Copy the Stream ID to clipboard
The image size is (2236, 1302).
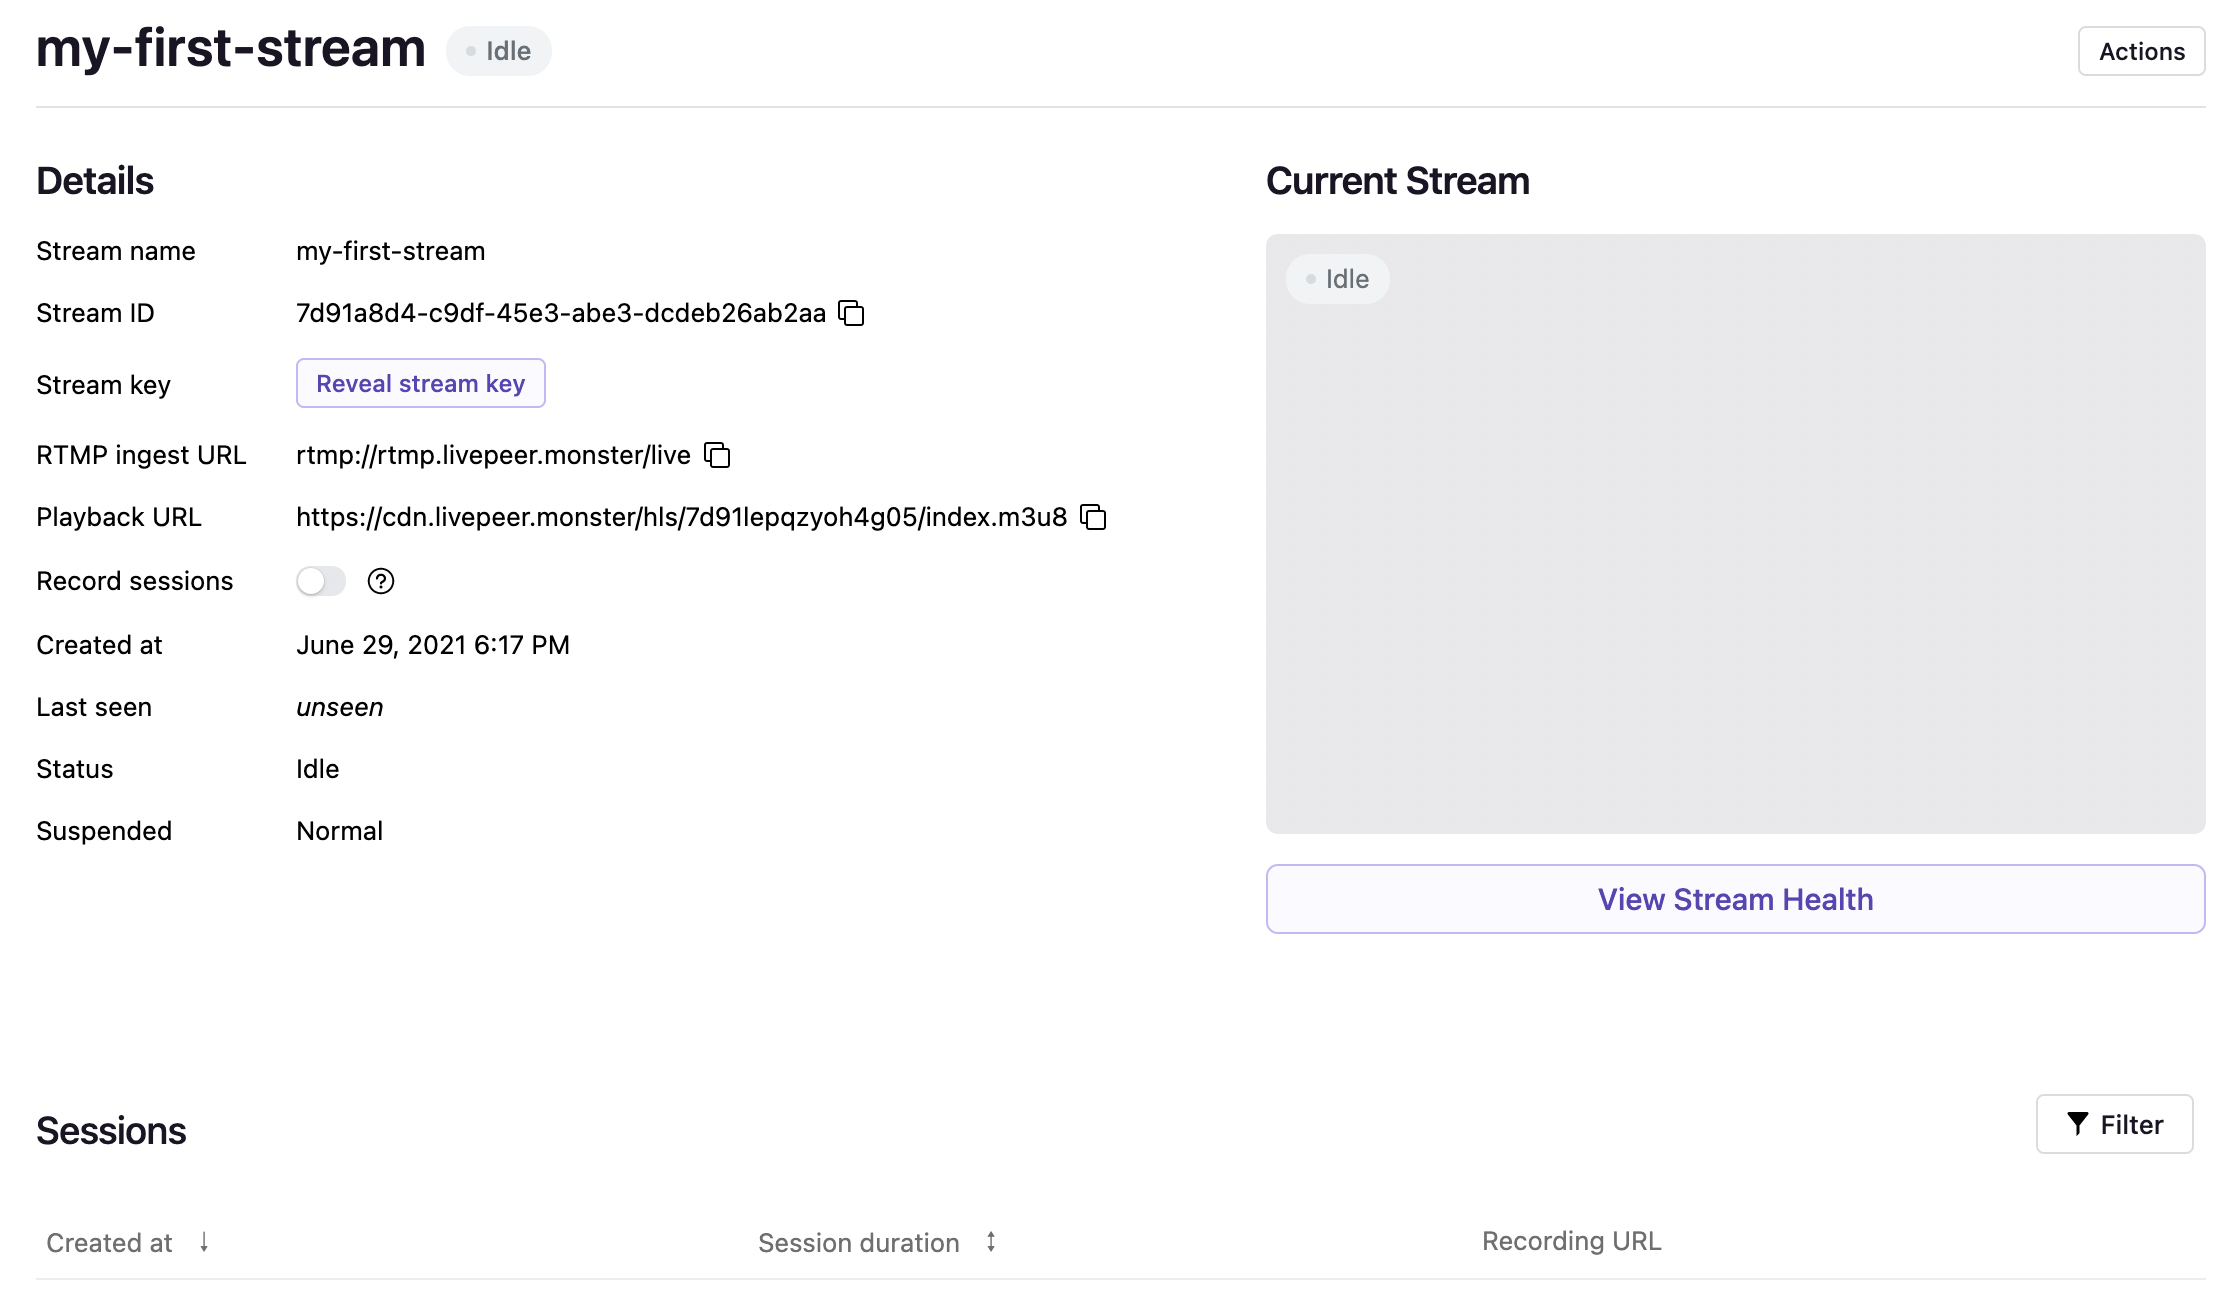(851, 313)
